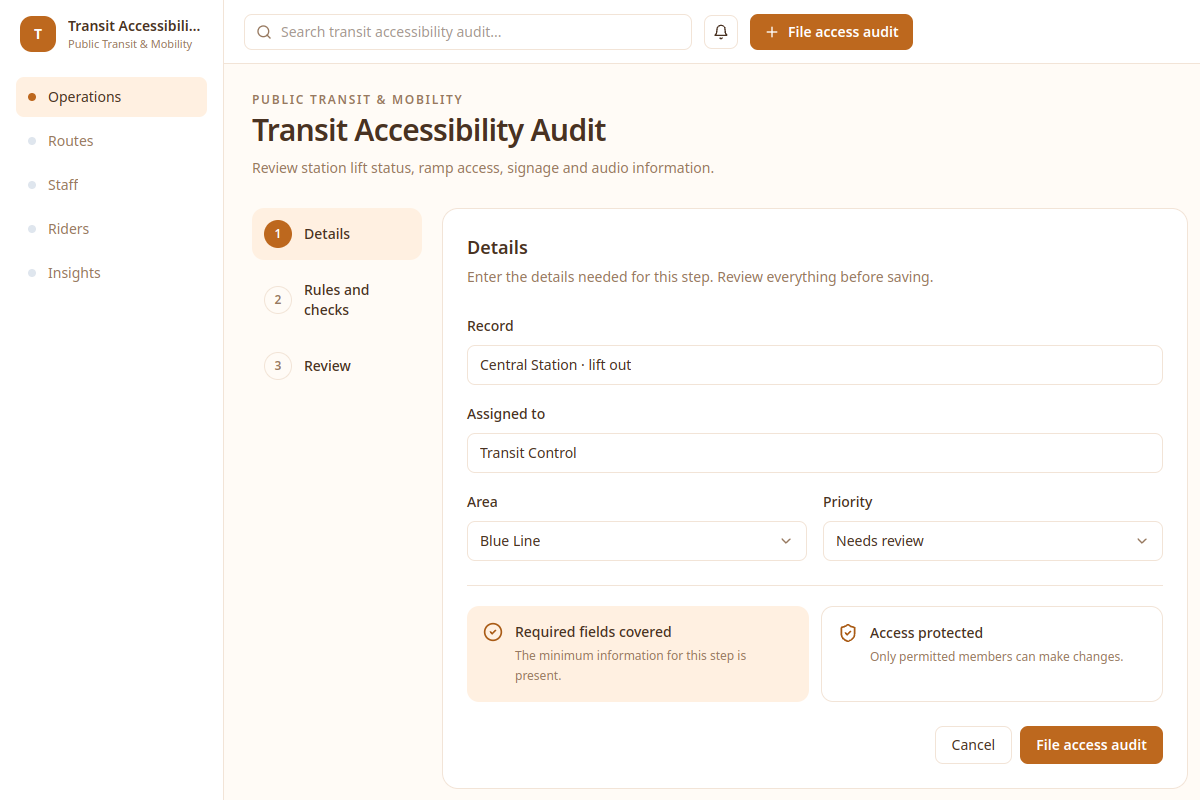1200x800 pixels.
Task: Click the shield icon beside Access protected
Action: point(848,633)
